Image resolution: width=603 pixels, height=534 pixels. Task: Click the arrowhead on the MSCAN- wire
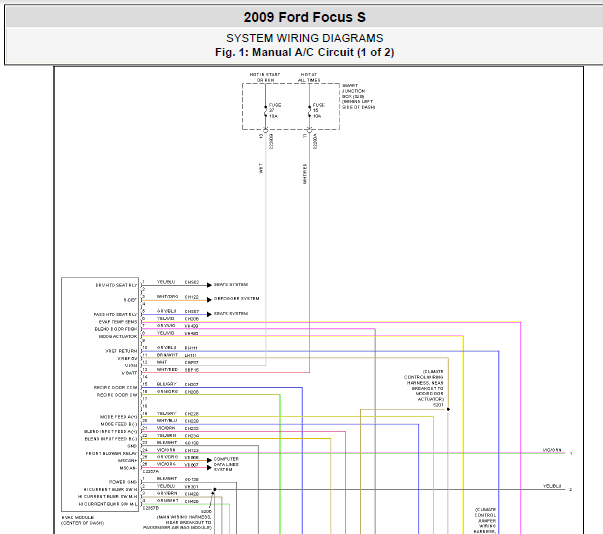click(209, 467)
